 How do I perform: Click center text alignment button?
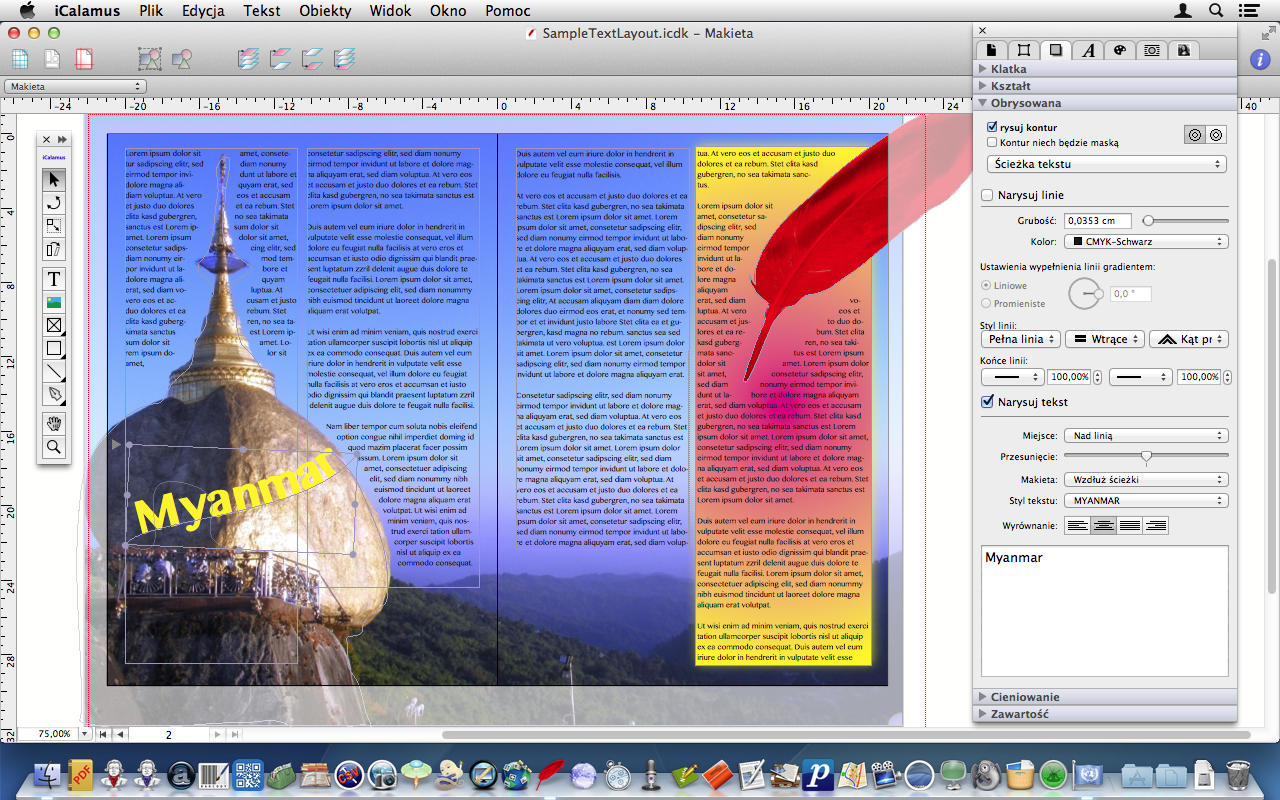point(1103,526)
